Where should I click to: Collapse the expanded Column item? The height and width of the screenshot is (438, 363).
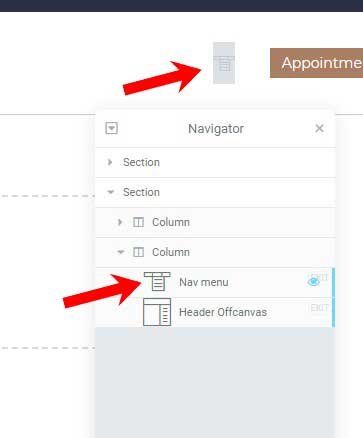(121, 252)
